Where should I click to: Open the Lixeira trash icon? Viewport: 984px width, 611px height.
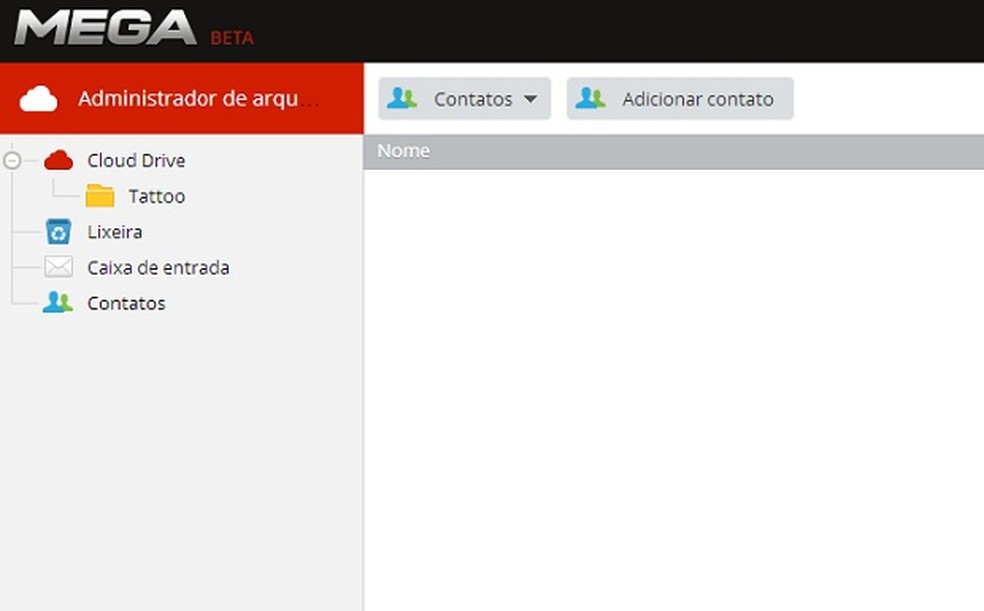[x=56, y=231]
